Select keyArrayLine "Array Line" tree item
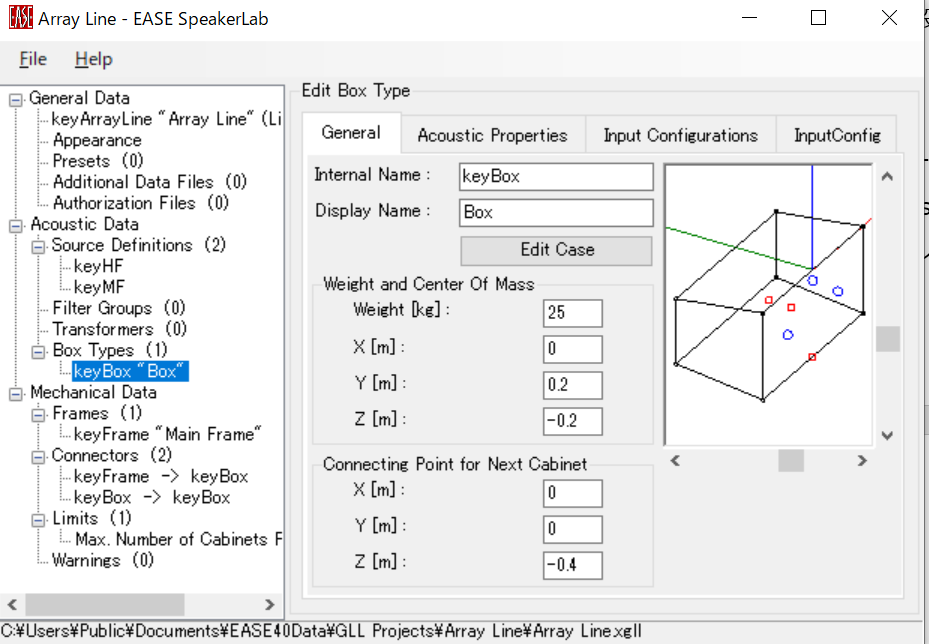Image resolution: width=929 pixels, height=644 pixels. click(166, 119)
